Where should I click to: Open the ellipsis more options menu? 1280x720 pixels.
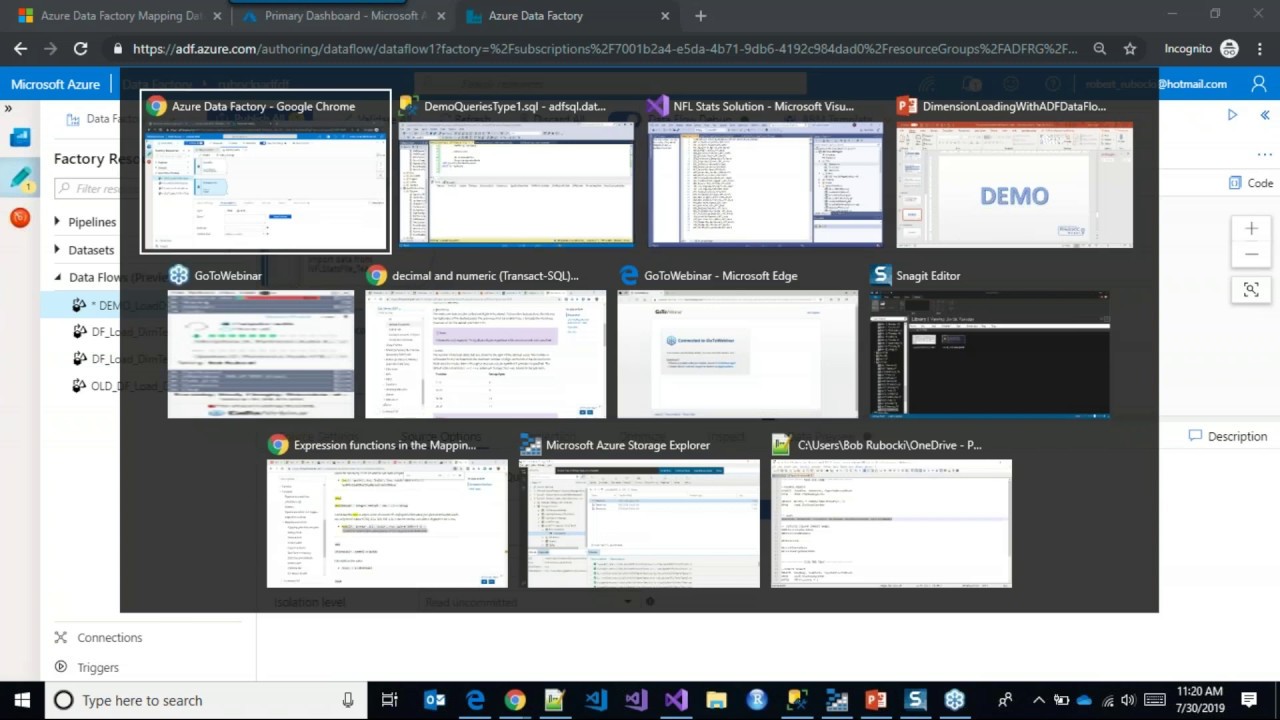(1264, 155)
